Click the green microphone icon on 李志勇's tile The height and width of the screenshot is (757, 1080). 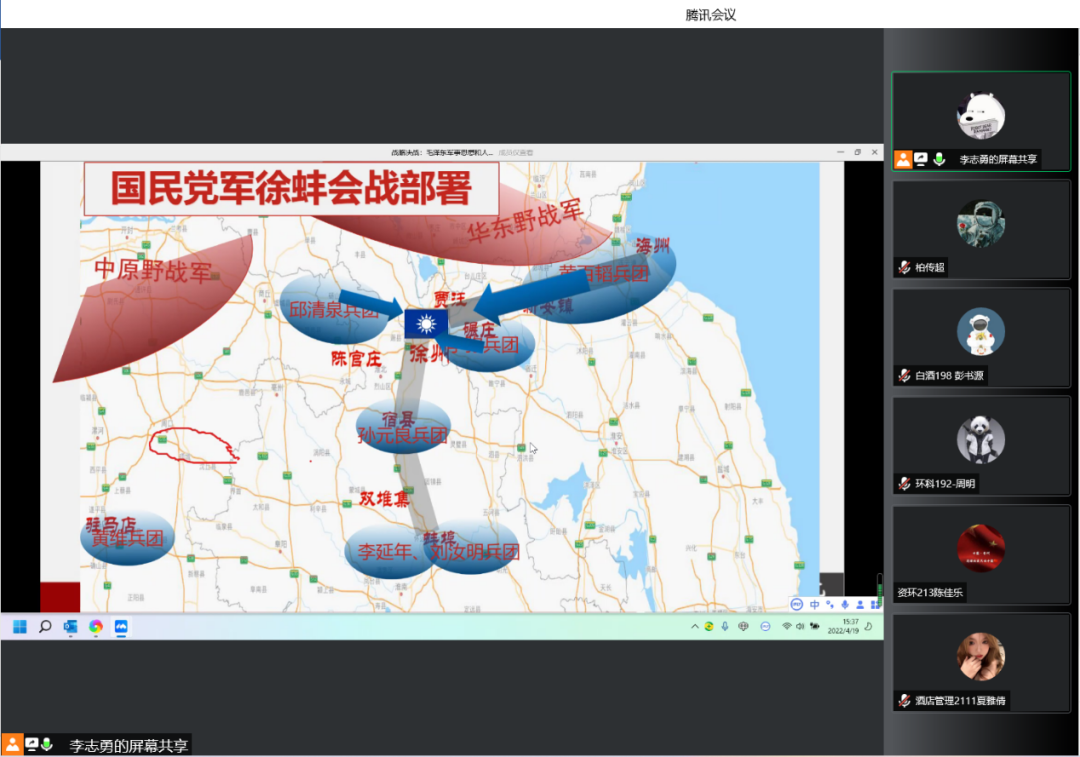click(939, 159)
